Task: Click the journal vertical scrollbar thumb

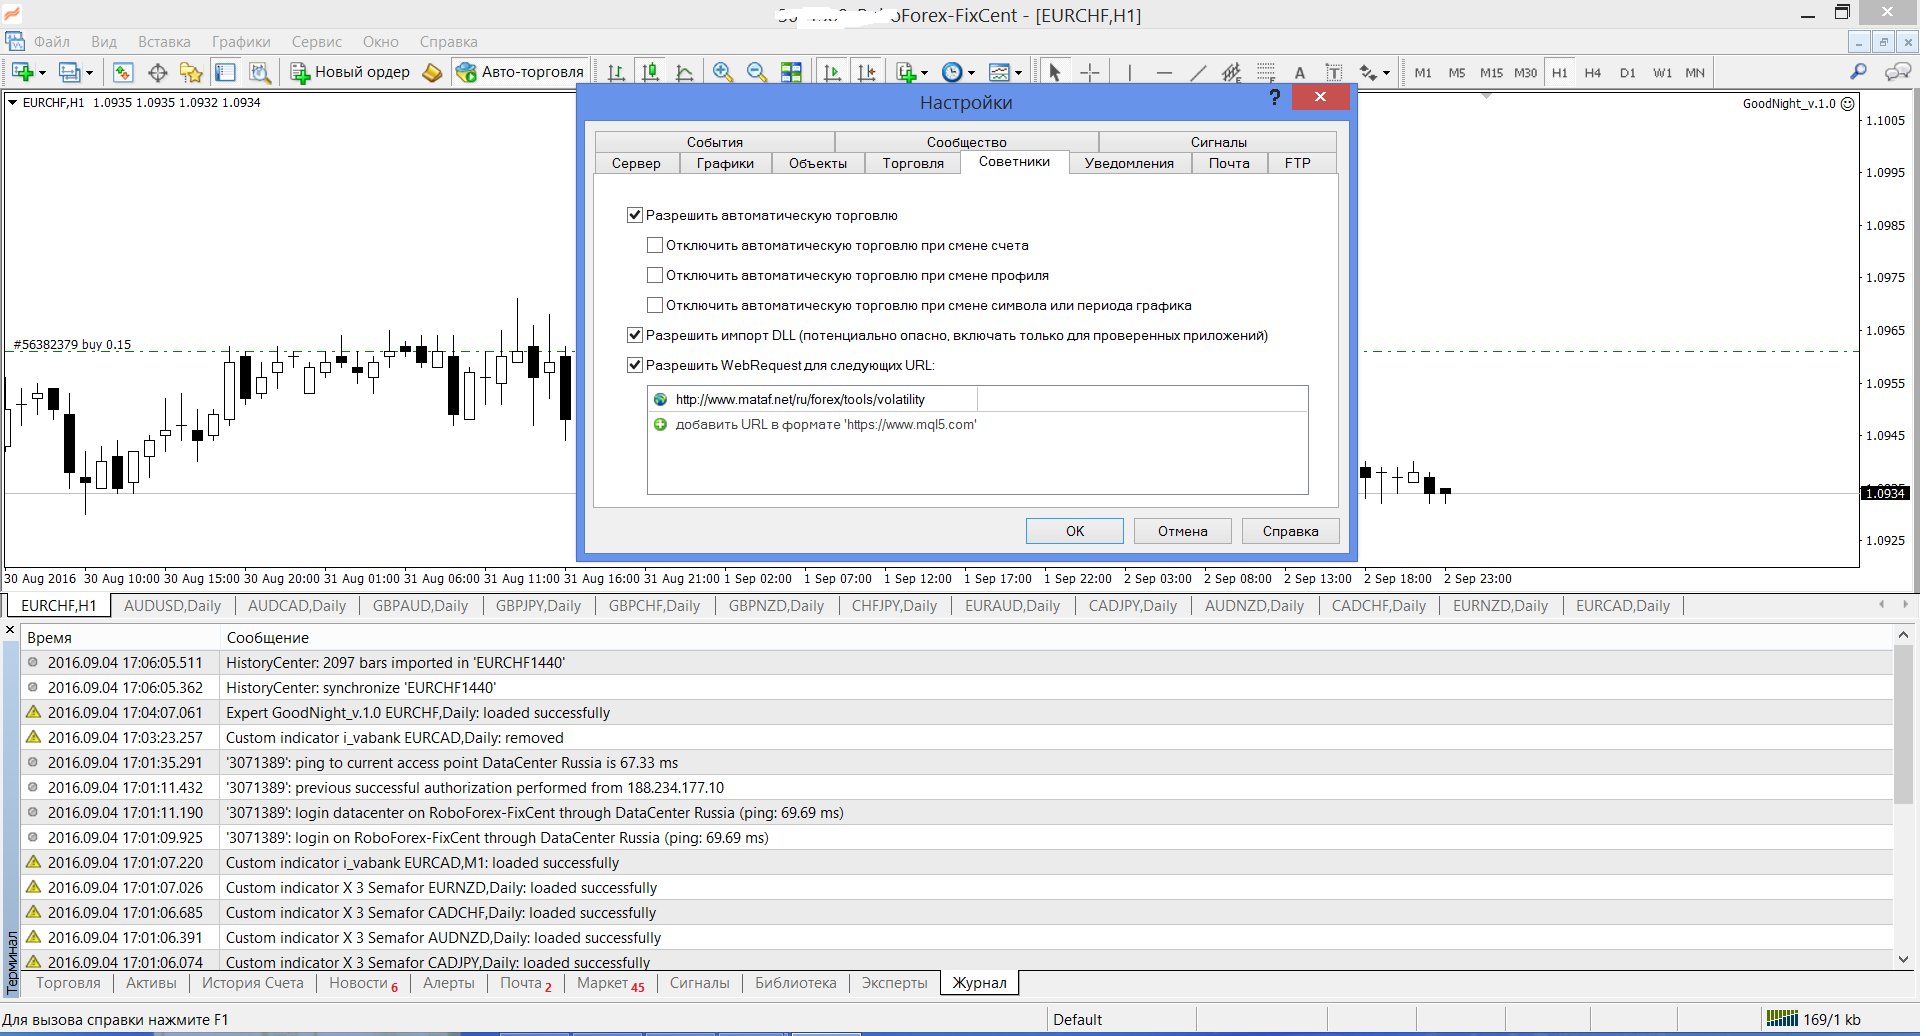Action: (x=1903, y=724)
